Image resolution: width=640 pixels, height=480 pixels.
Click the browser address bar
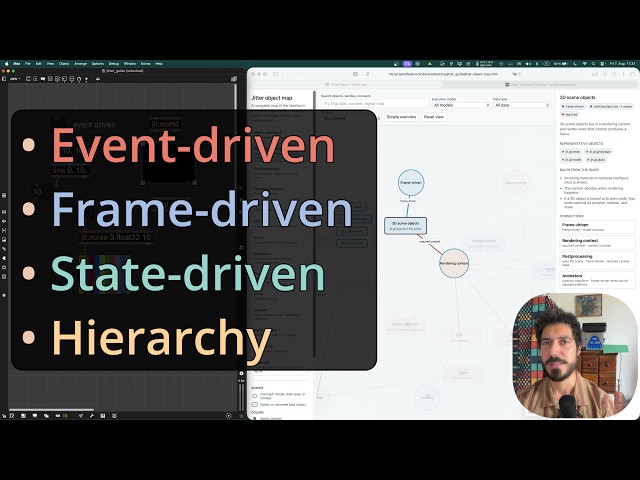[443, 74]
